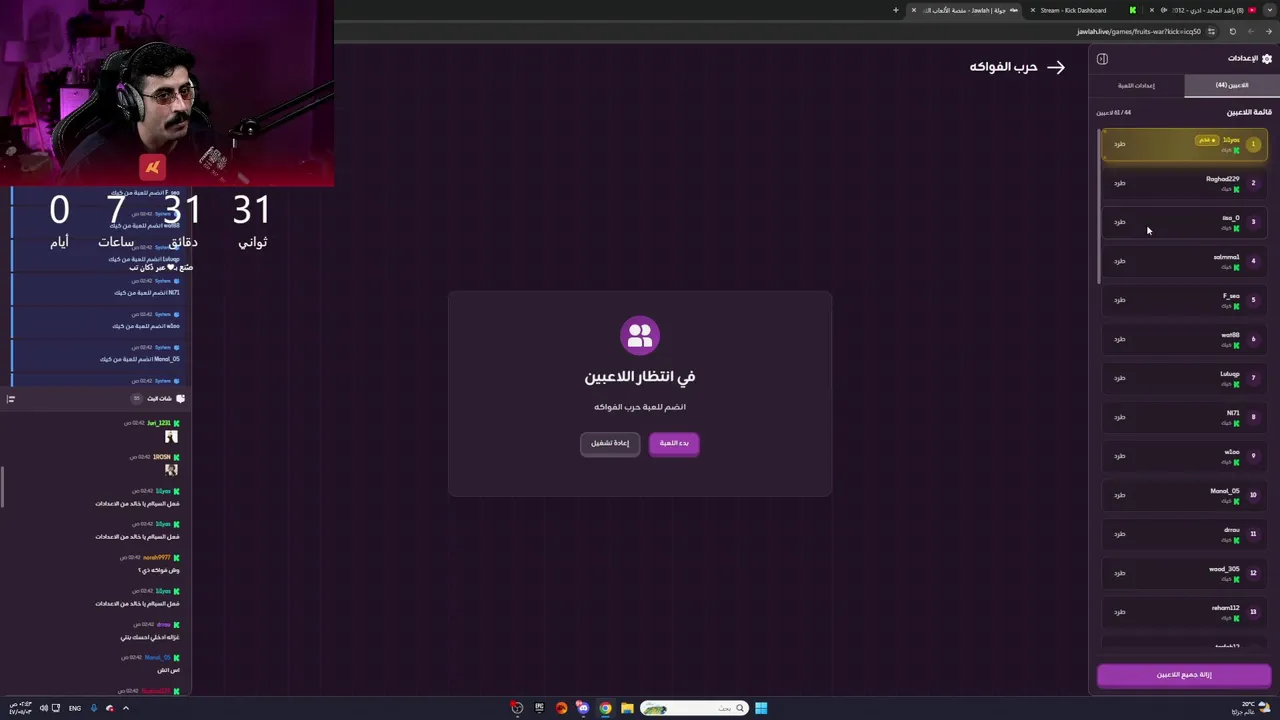
Task: Click the chat panel menu icon on left
Action: (10, 399)
